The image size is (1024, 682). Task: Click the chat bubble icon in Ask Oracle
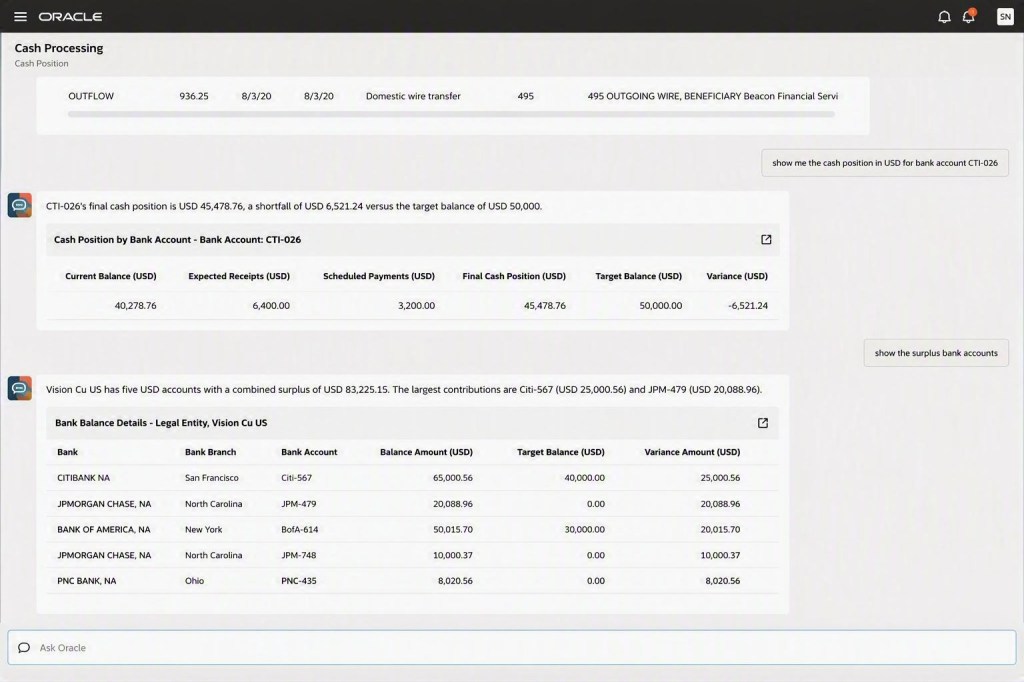coord(24,647)
